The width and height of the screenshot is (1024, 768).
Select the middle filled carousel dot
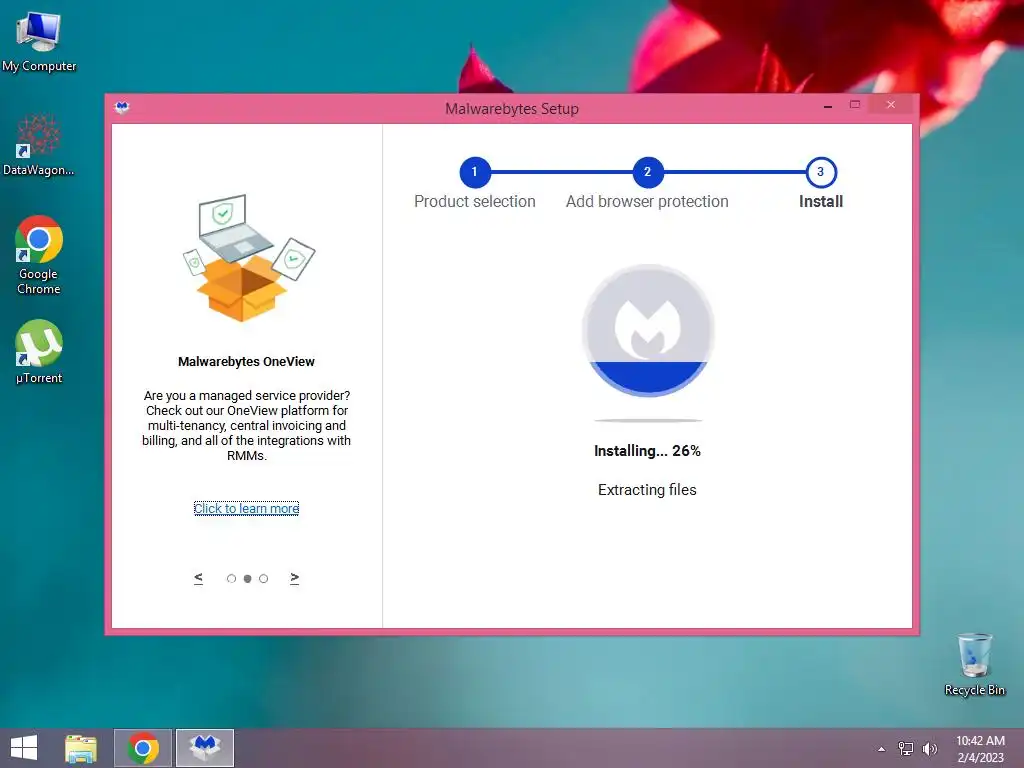click(x=248, y=579)
